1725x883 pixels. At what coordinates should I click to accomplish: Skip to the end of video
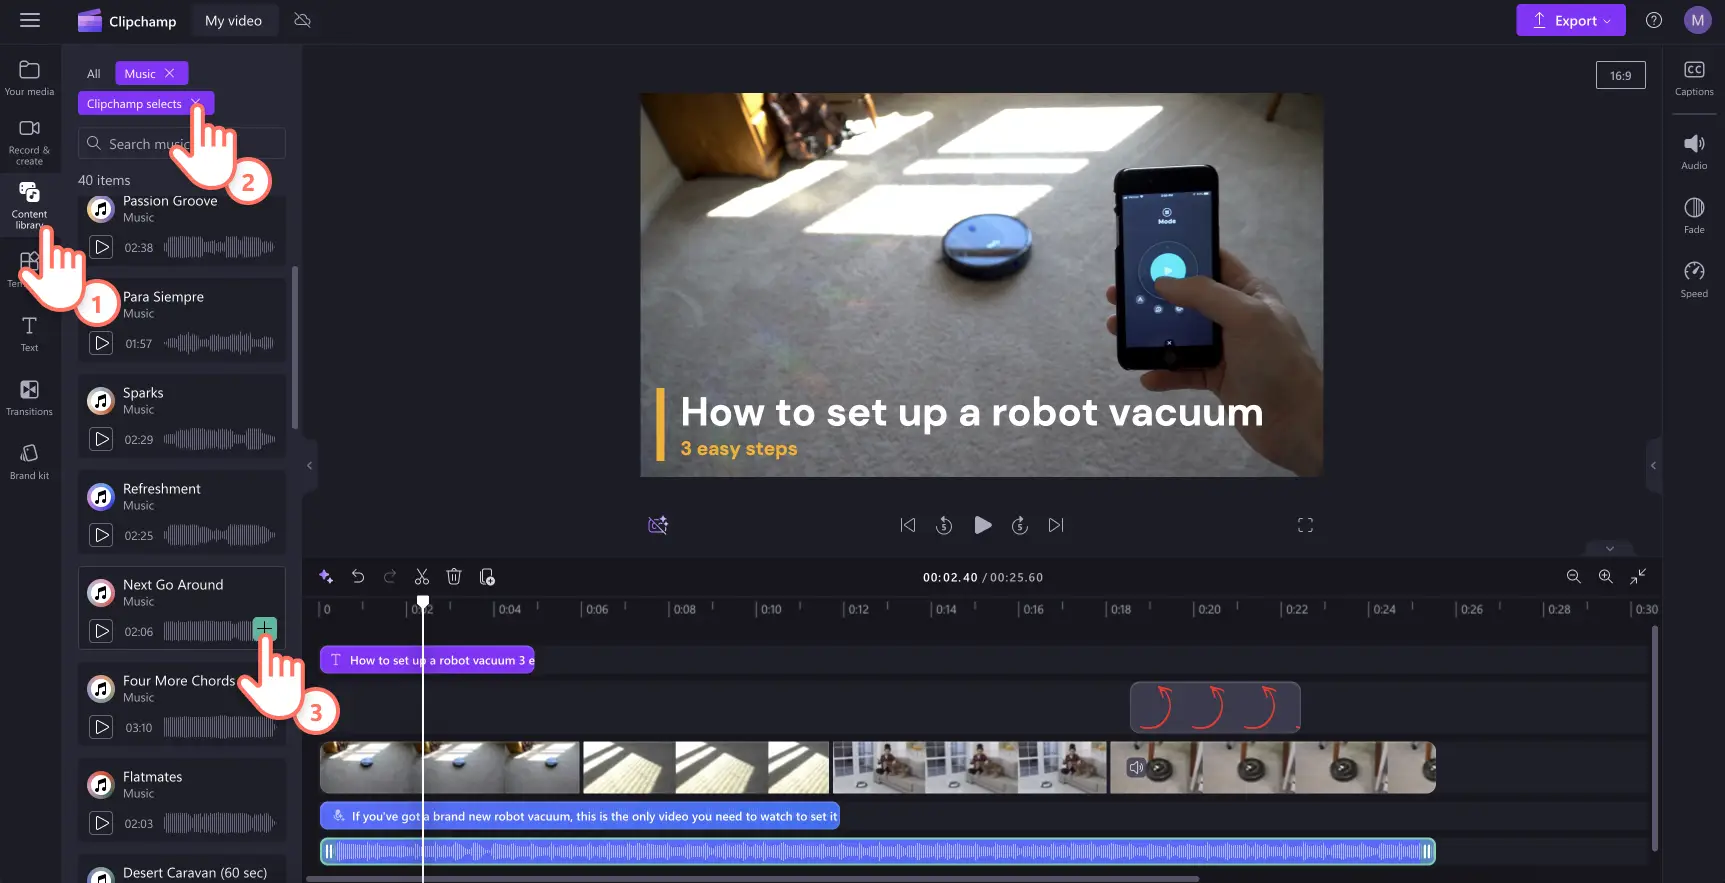click(1056, 525)
